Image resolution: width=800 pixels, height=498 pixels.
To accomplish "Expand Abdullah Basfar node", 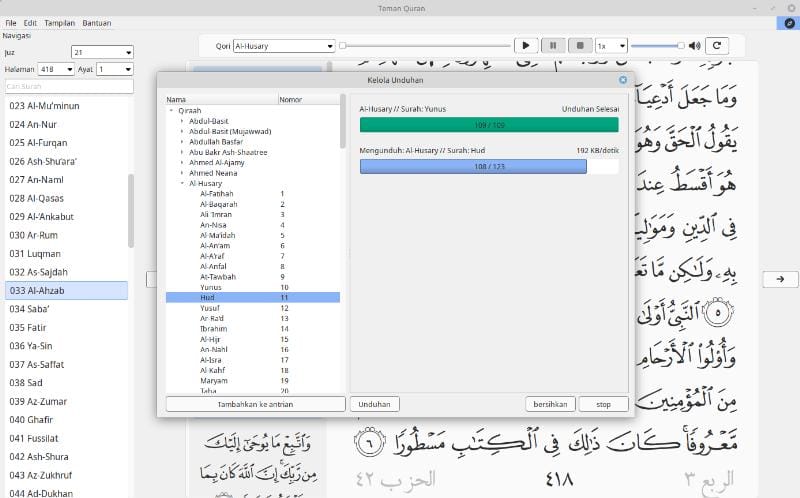I will 182,142.
